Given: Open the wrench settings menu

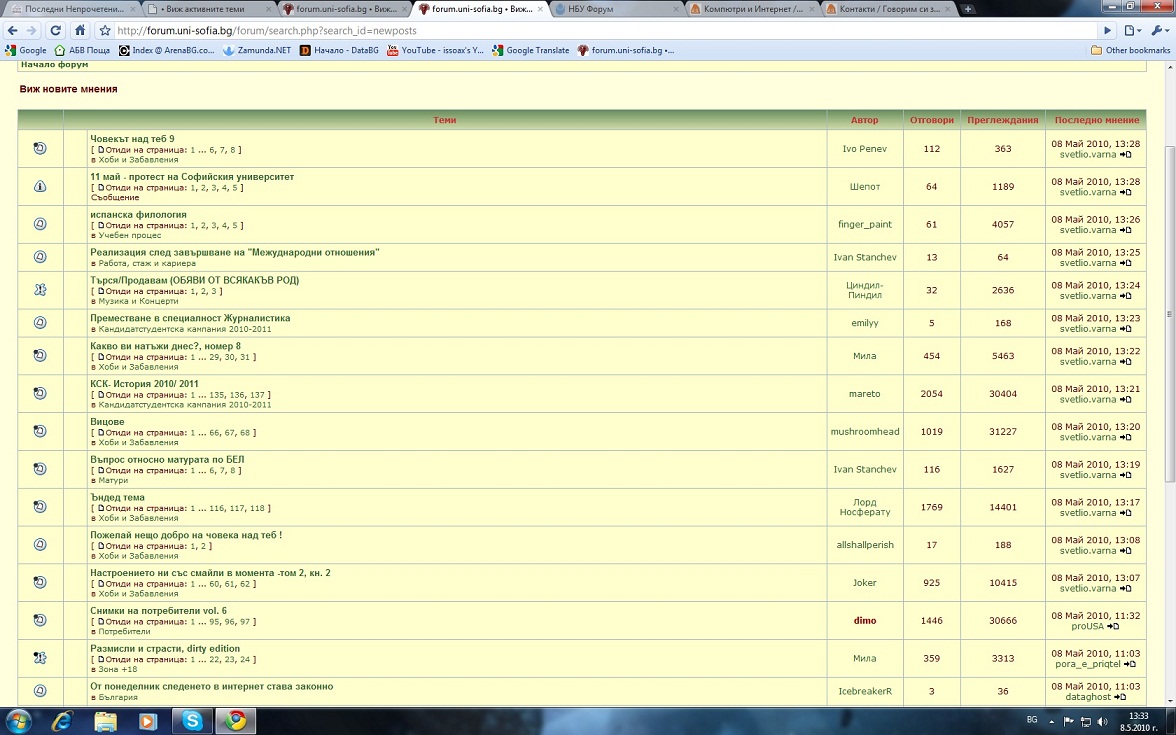Looking at the screenshot, I should (x=1158, y=30).
